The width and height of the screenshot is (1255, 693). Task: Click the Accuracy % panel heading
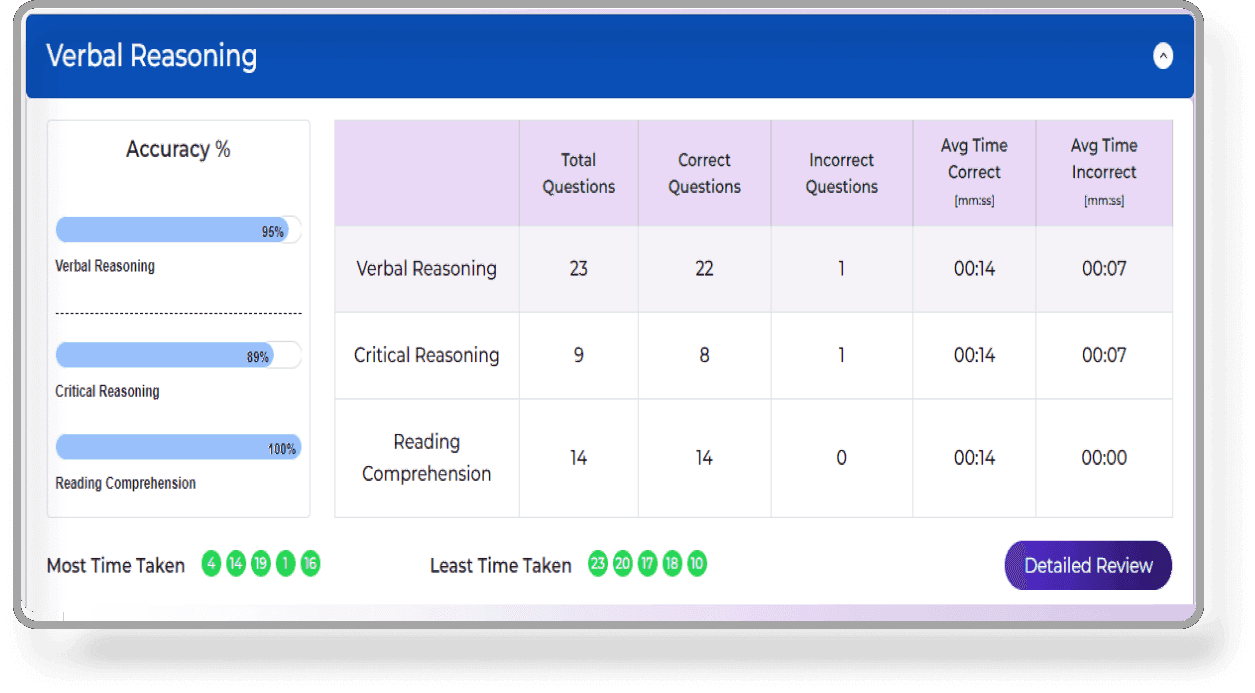click(178, 150)
